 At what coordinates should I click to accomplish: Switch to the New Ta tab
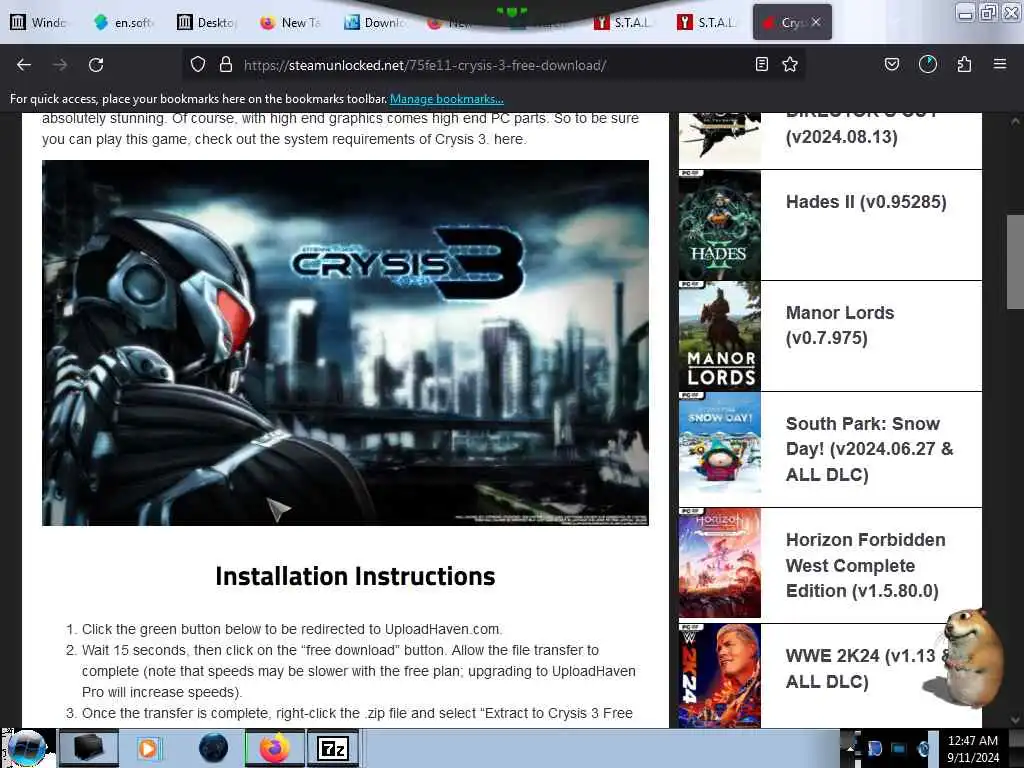(291, 22)
